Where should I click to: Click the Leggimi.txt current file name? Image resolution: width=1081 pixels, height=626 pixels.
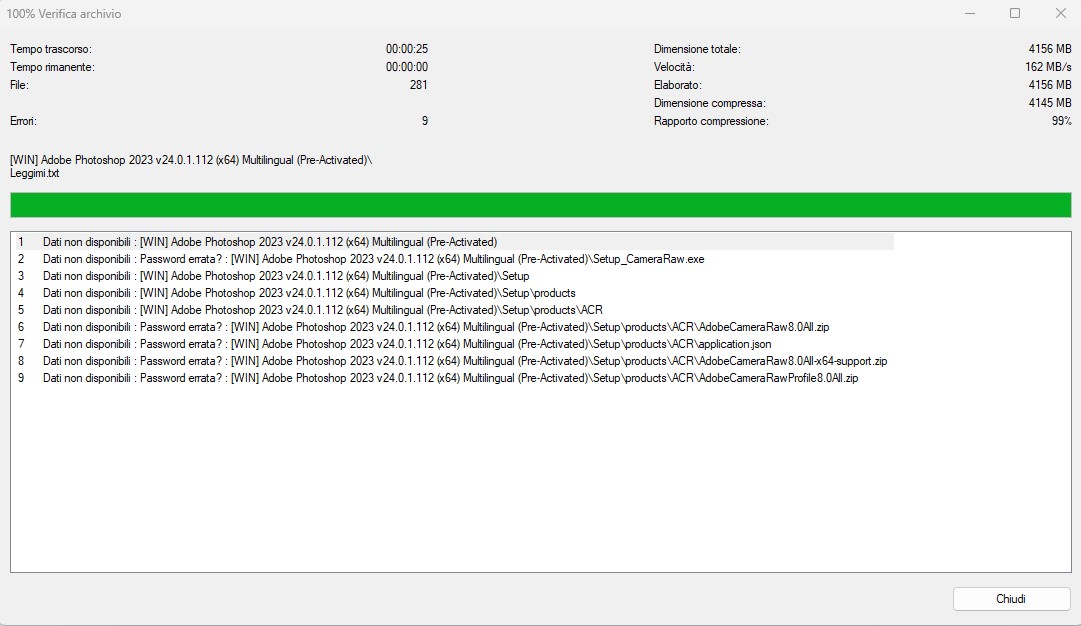[34, 174]
